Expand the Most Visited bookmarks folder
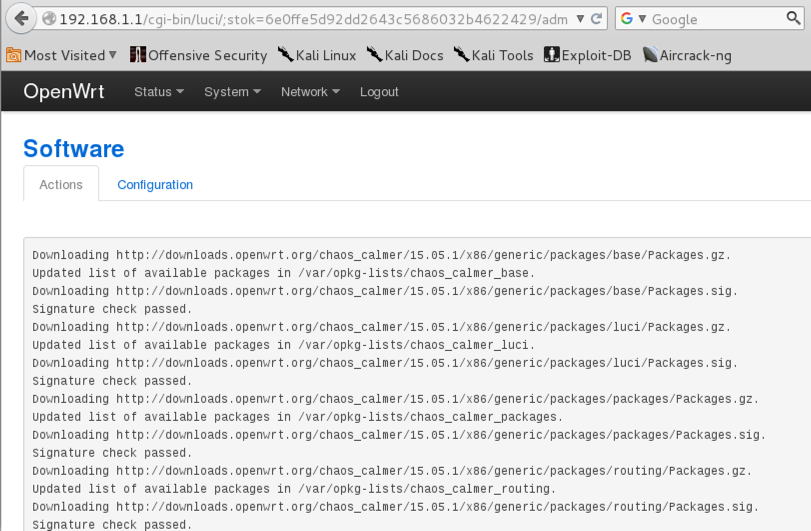Screen dimensions: 811x531 click(62, 55)
